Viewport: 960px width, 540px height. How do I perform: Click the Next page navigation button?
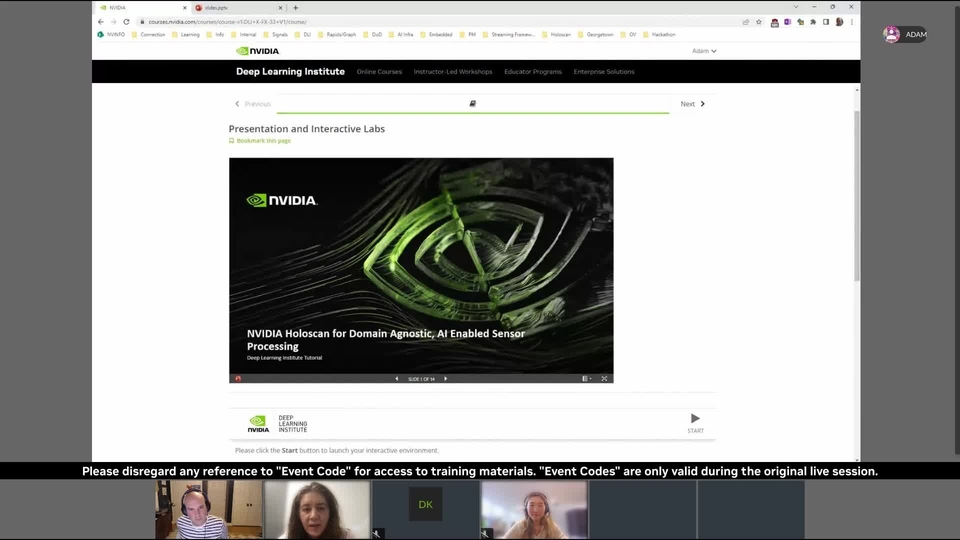[x=693, y=104]
